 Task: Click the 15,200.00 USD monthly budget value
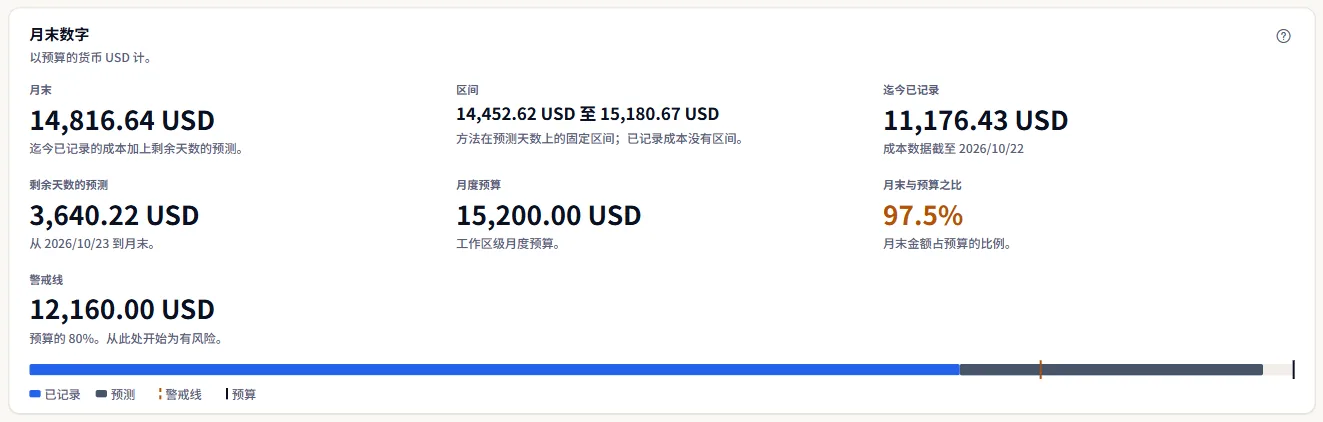point(549,215)
